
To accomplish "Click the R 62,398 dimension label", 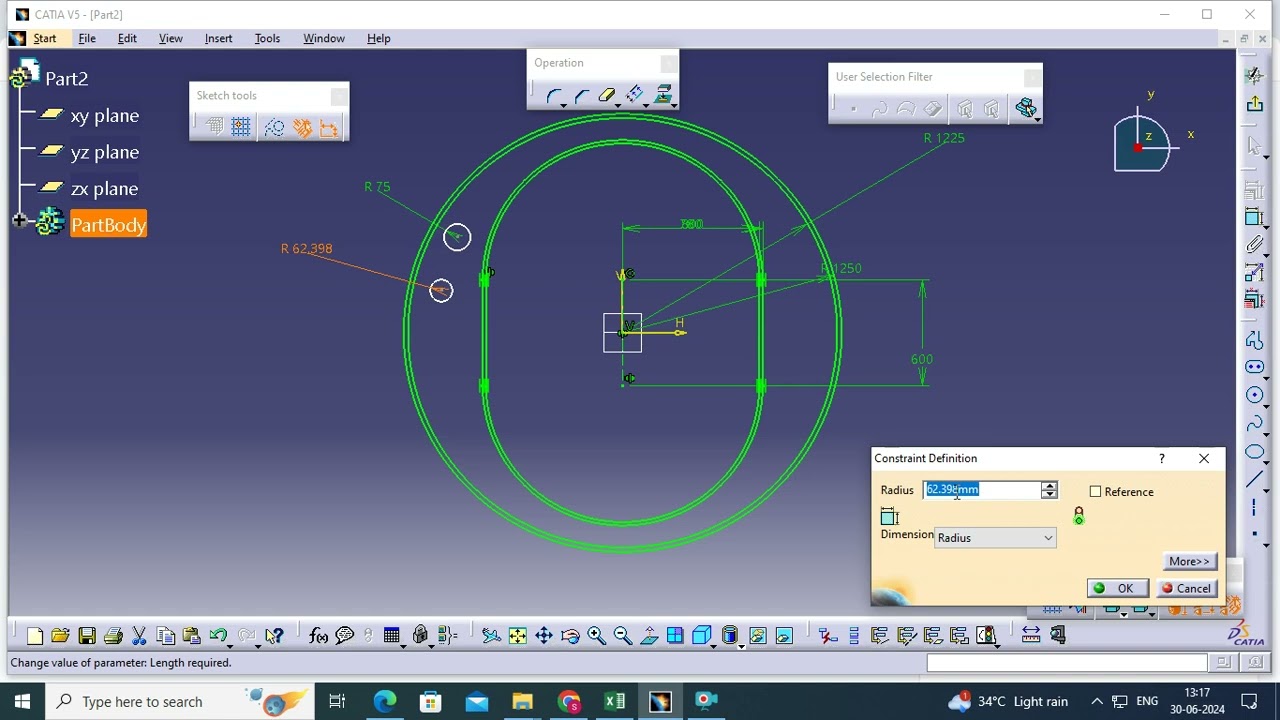I will (x=306, y=249).
